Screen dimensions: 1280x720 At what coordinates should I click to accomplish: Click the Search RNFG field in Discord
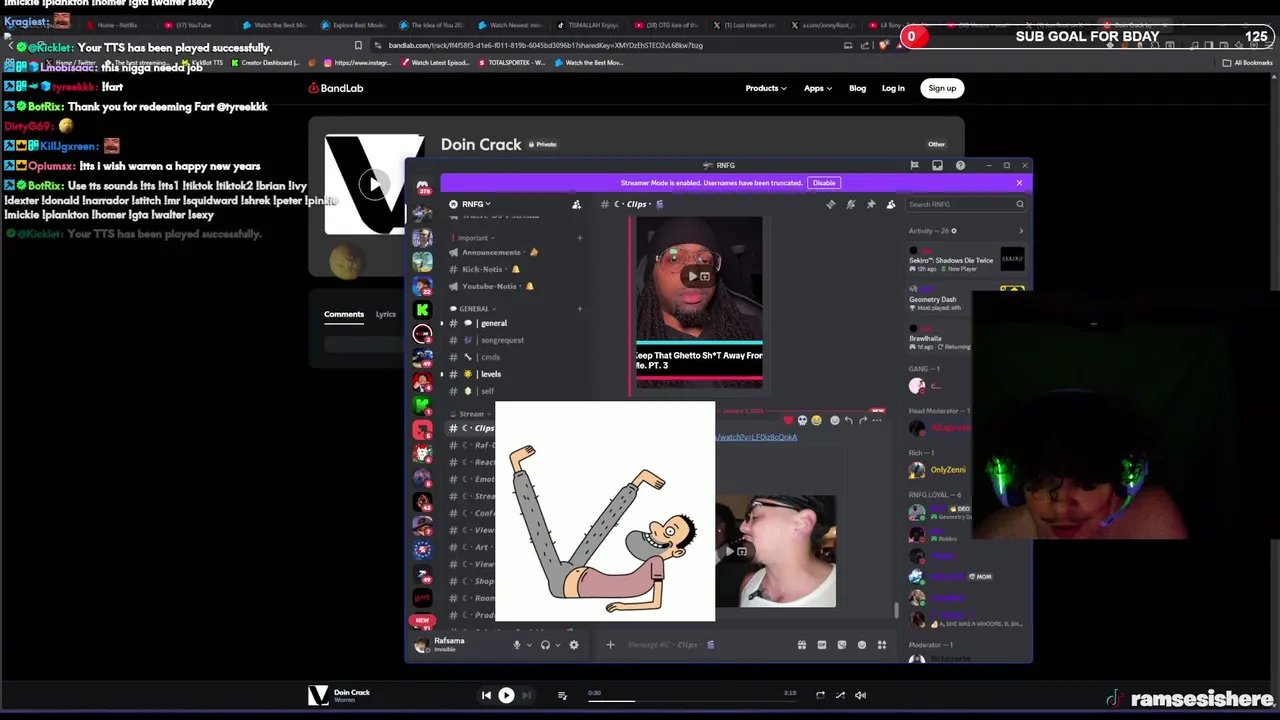point(965,204)
